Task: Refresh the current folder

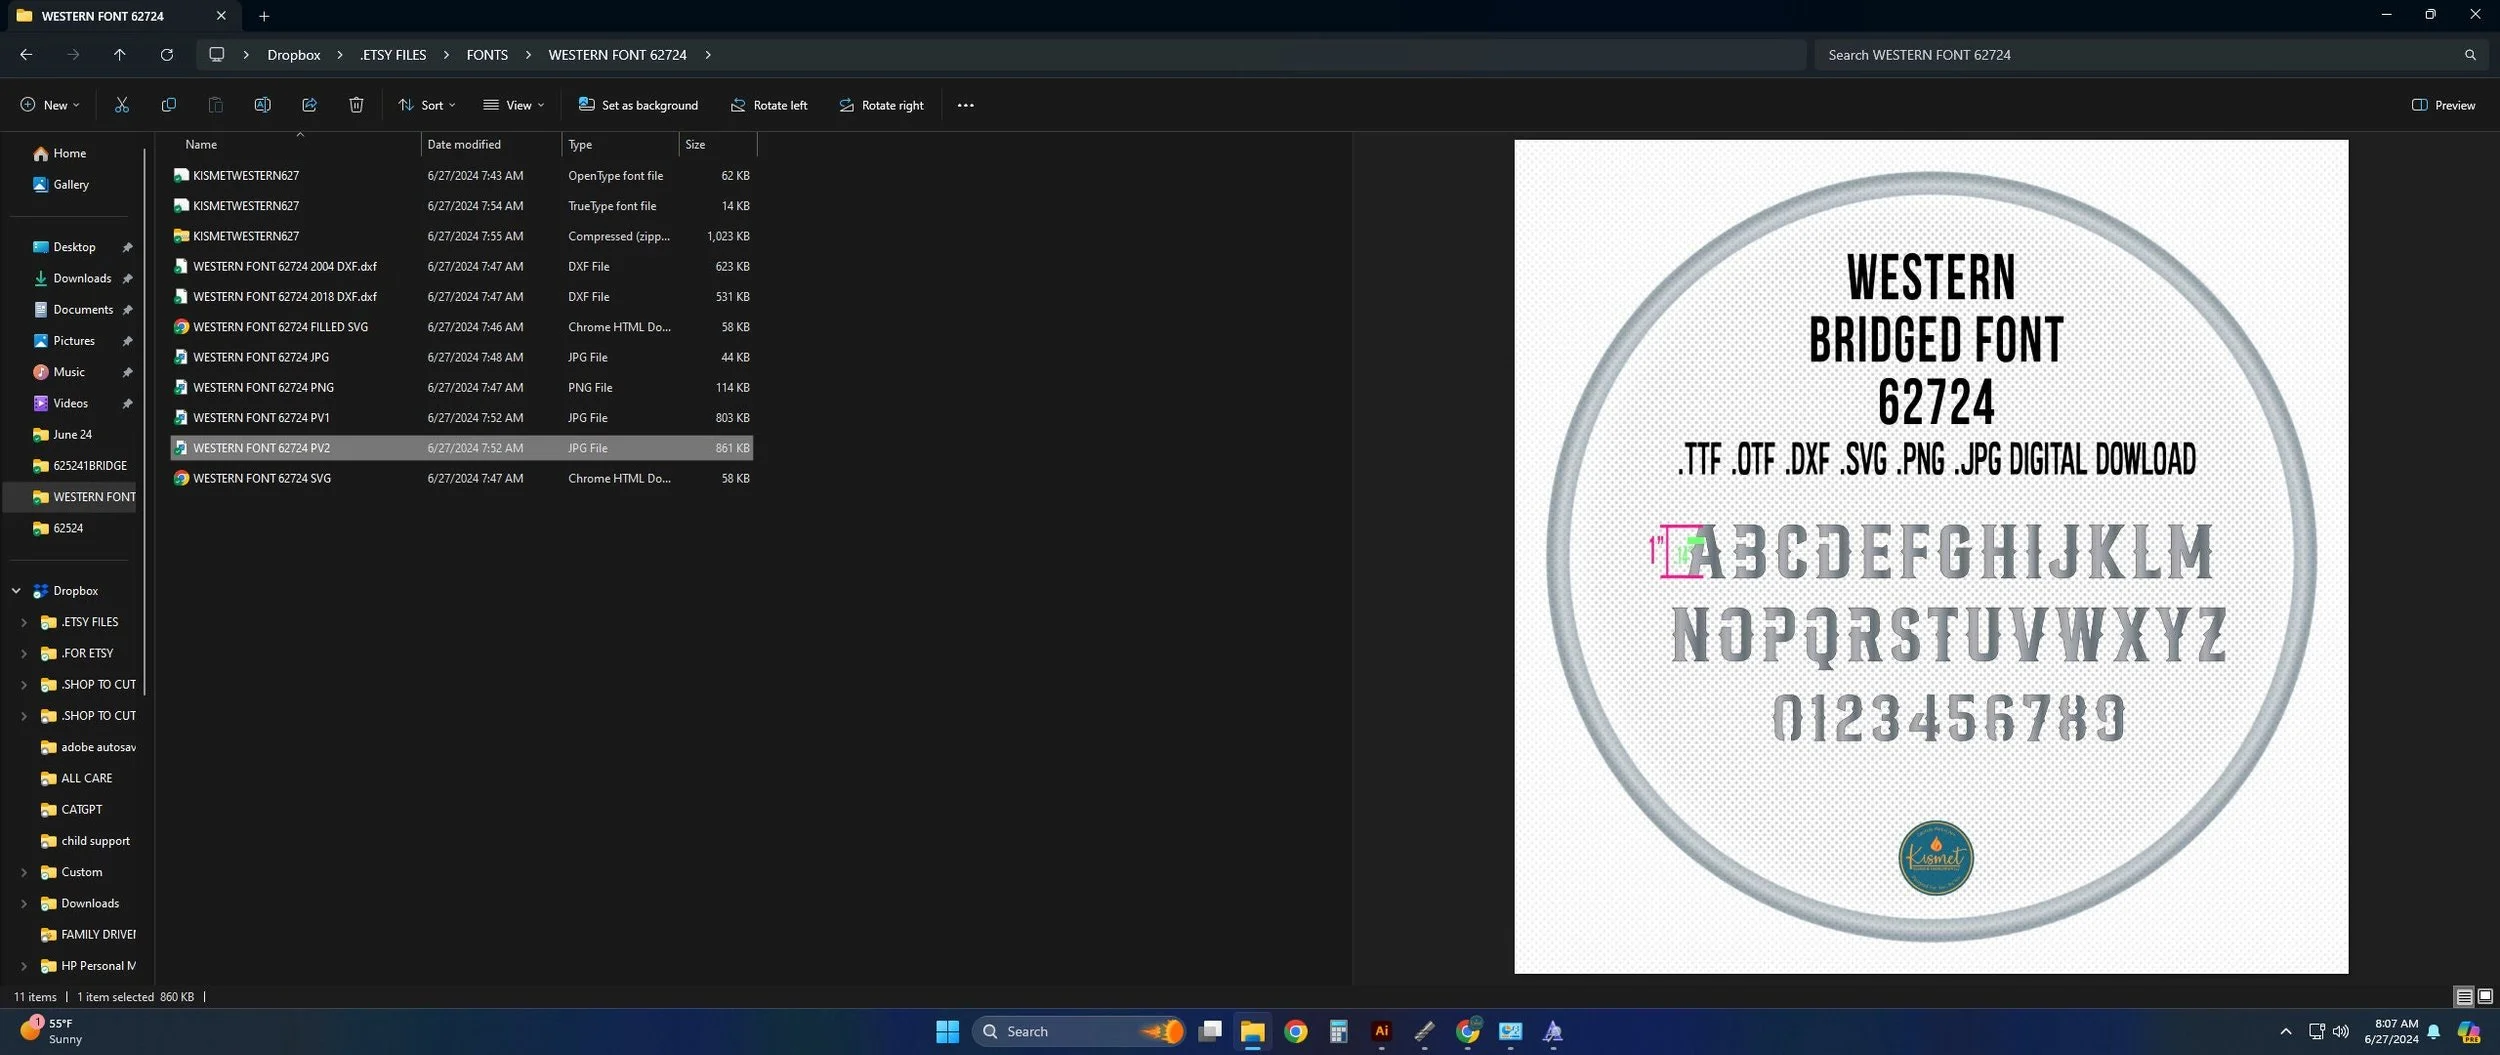Action: 167,55
